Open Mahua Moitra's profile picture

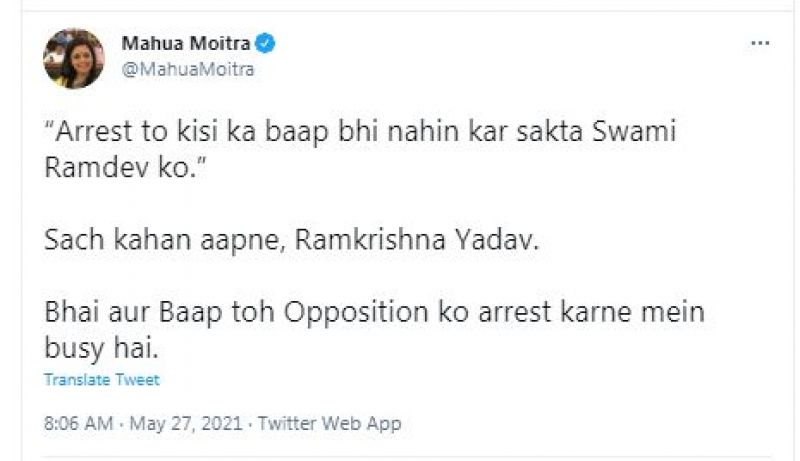tap(73, 57)
